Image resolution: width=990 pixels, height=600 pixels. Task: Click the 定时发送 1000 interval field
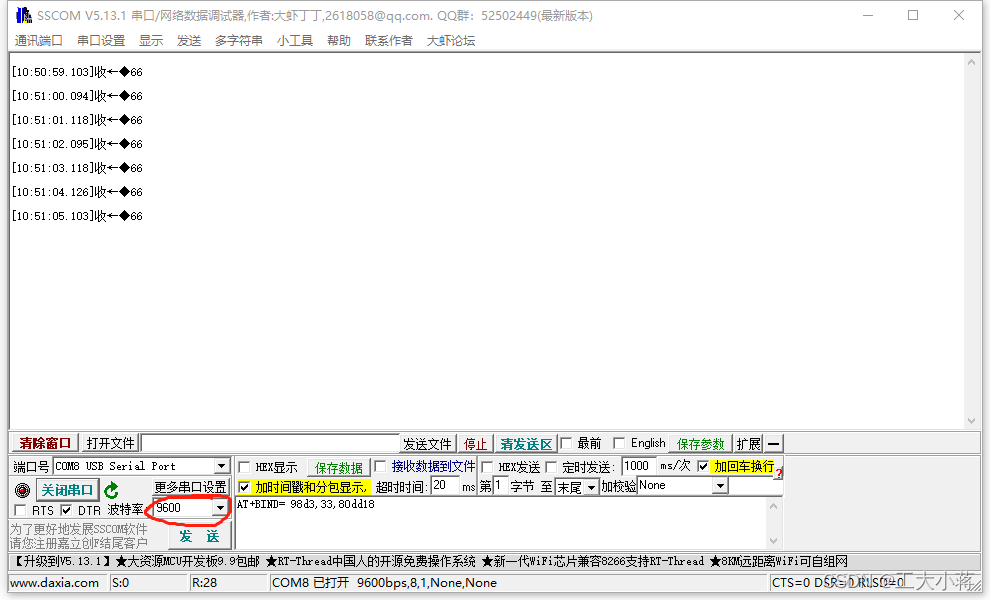[638, 466]
